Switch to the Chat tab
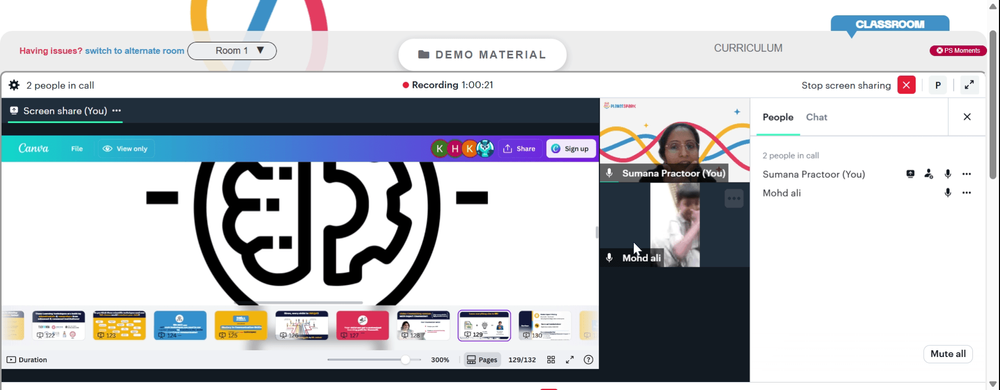1000x390 pixels. (816, 117)
